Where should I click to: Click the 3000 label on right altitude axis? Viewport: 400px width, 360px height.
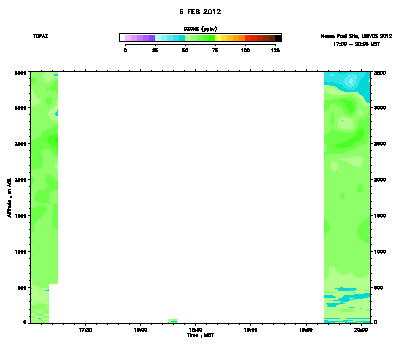pyautogui.click(x=380, y=108)
